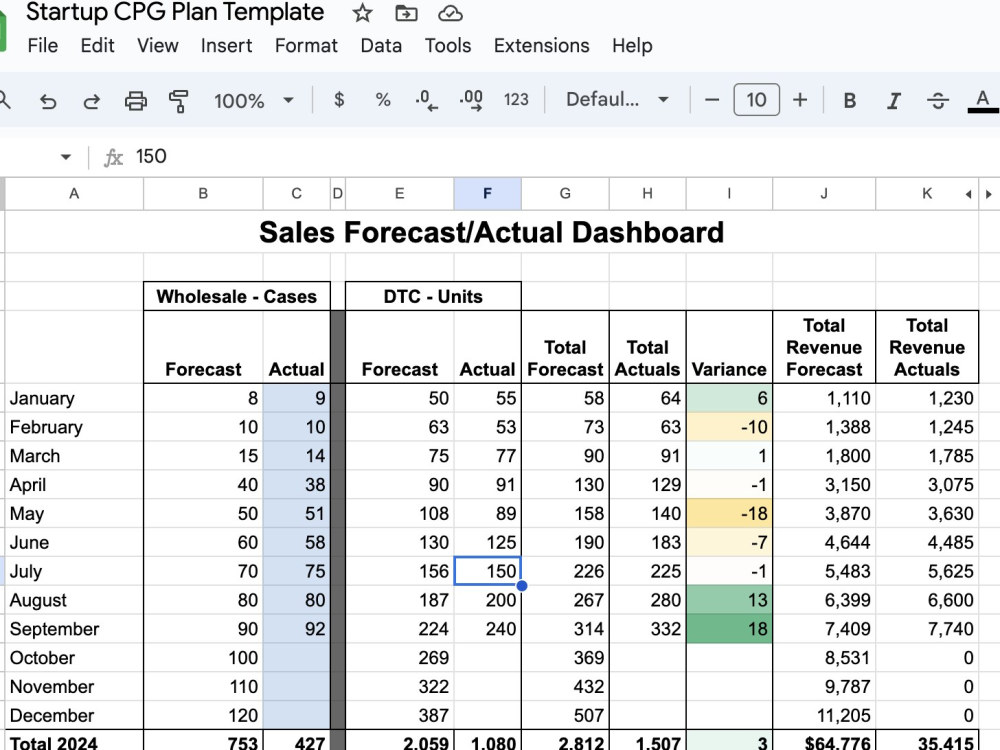Viewport: 1000px width, 750px height.
Task: Select column A header
Action: 74,194
